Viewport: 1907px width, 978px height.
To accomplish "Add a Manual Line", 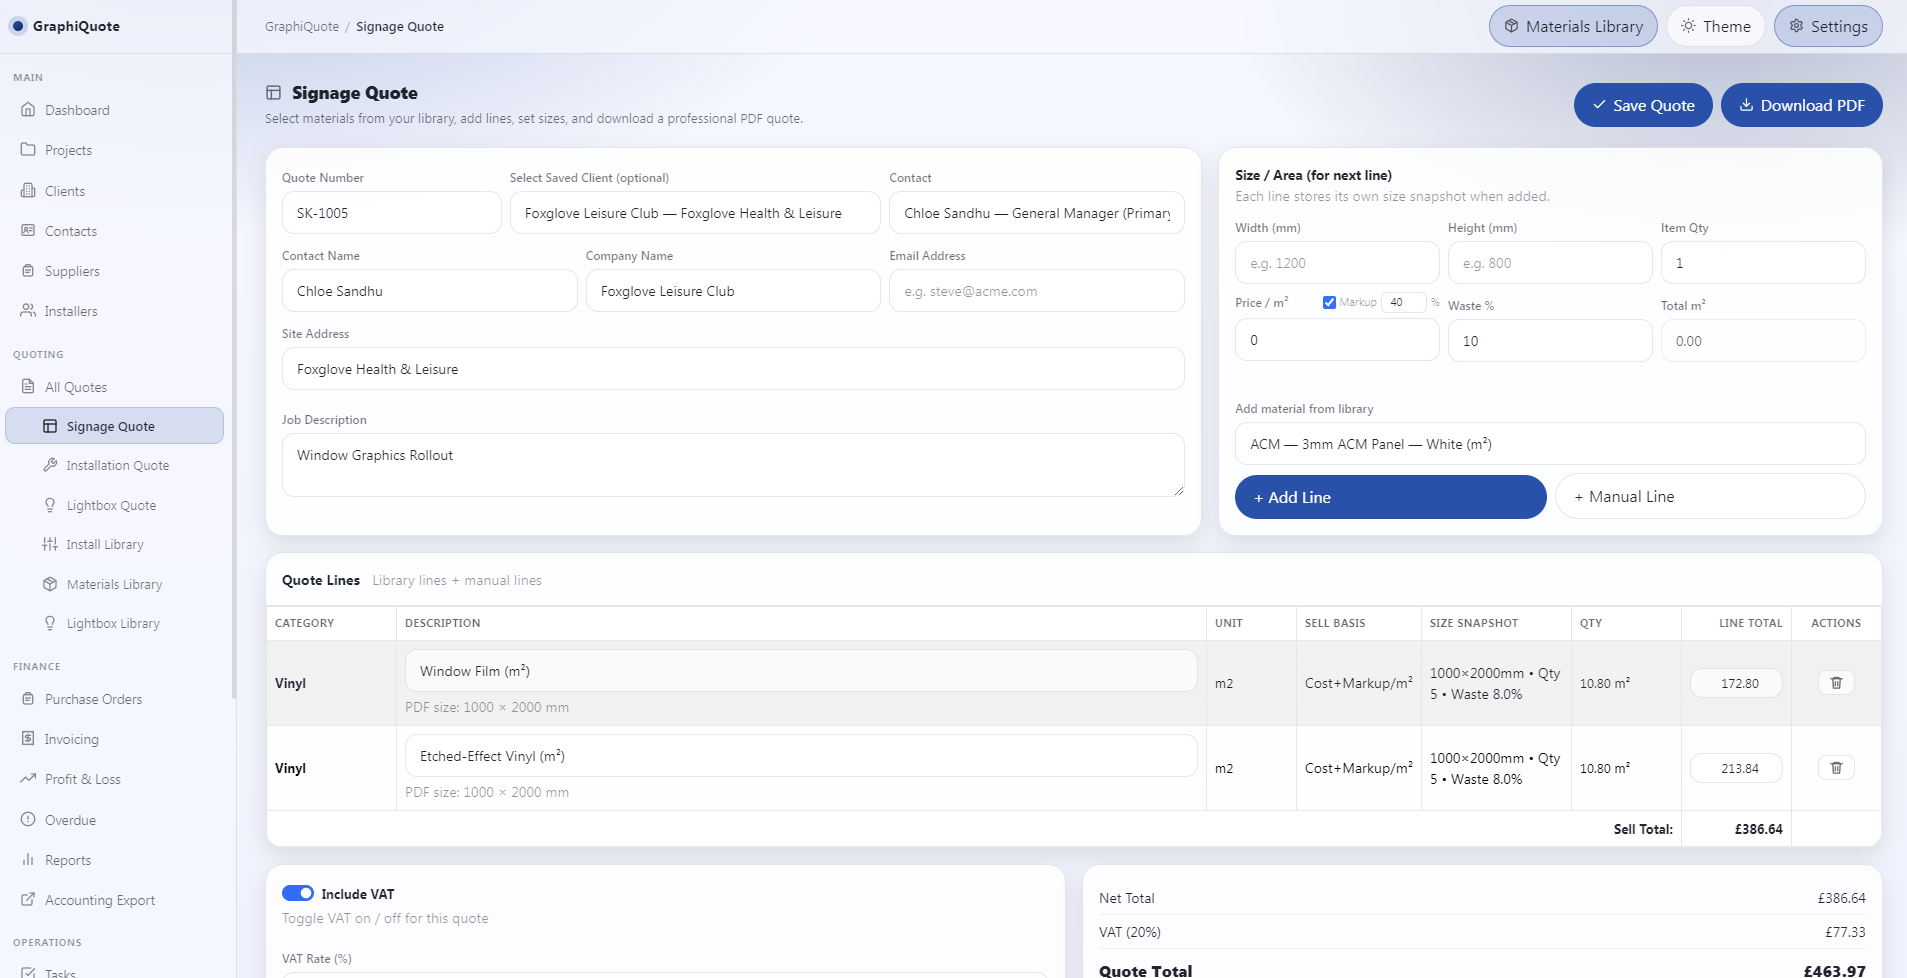I will point(1710,497).
